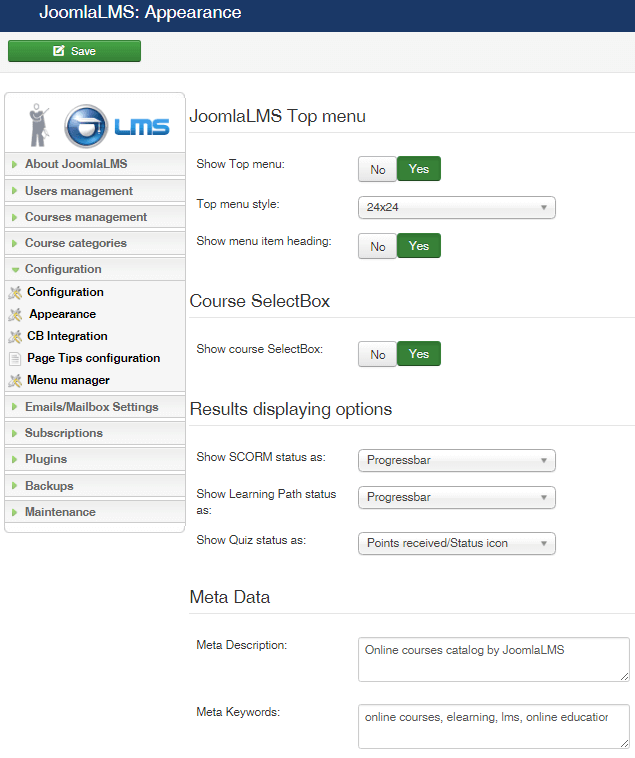635x758 pixels.
Task: Click the Menu manager tools icon
Action: pos(15,380)
